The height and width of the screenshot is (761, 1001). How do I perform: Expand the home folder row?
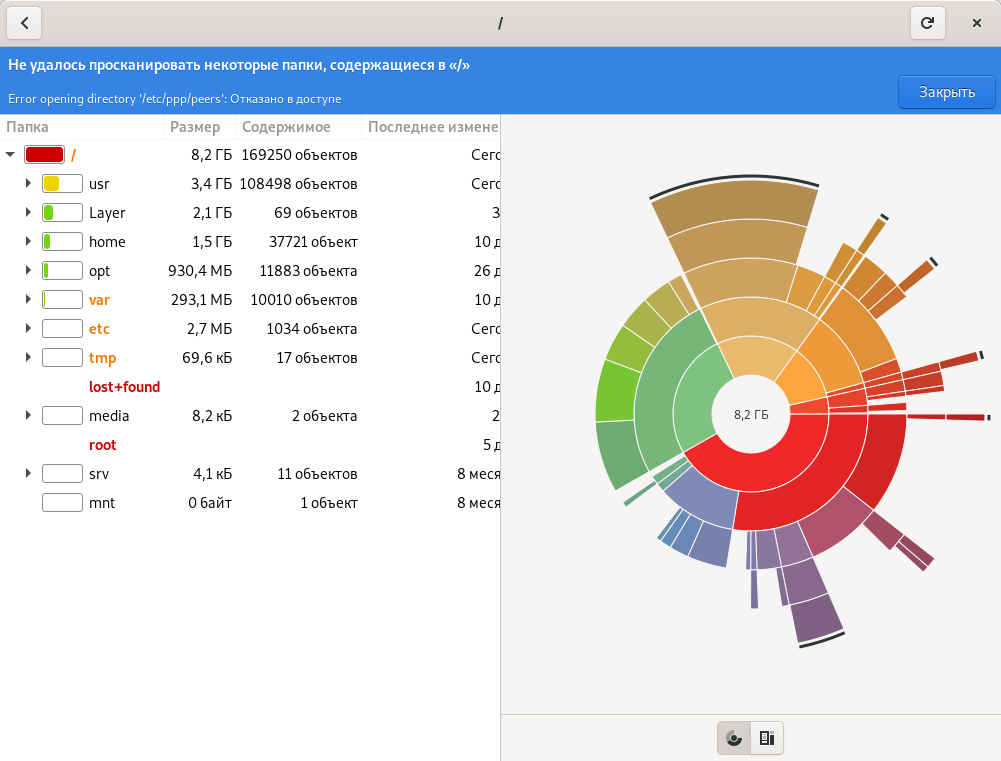(28, 242)
